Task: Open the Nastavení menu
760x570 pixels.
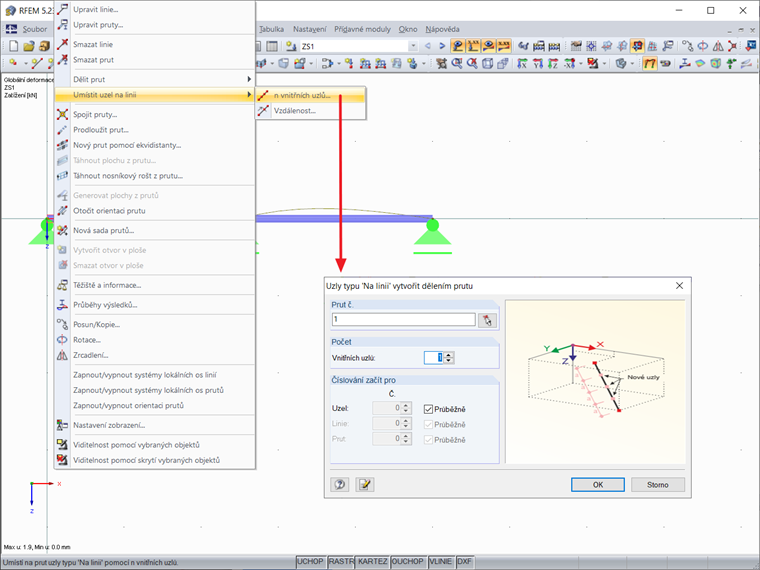Action: coord(310,29)
